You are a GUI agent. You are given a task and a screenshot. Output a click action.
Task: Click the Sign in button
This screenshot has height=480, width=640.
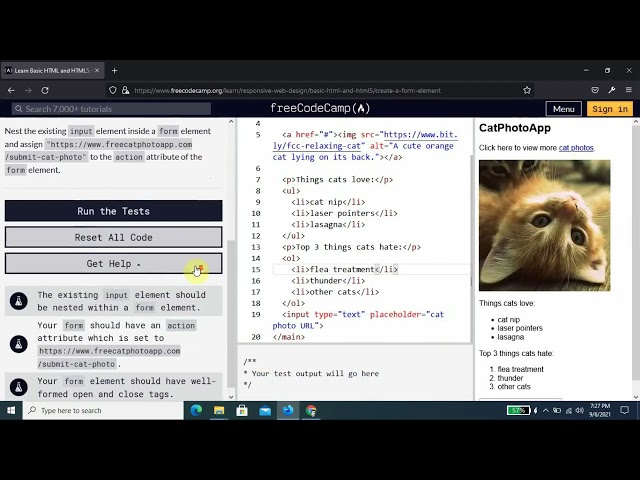(610, 109)
